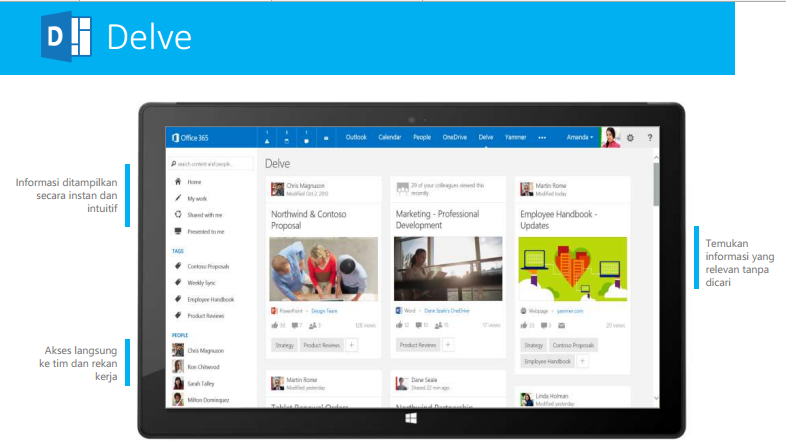This screenshot has height=442, width=786.
Task: Open the help question mark icon
Action: [x=650, y=137]
